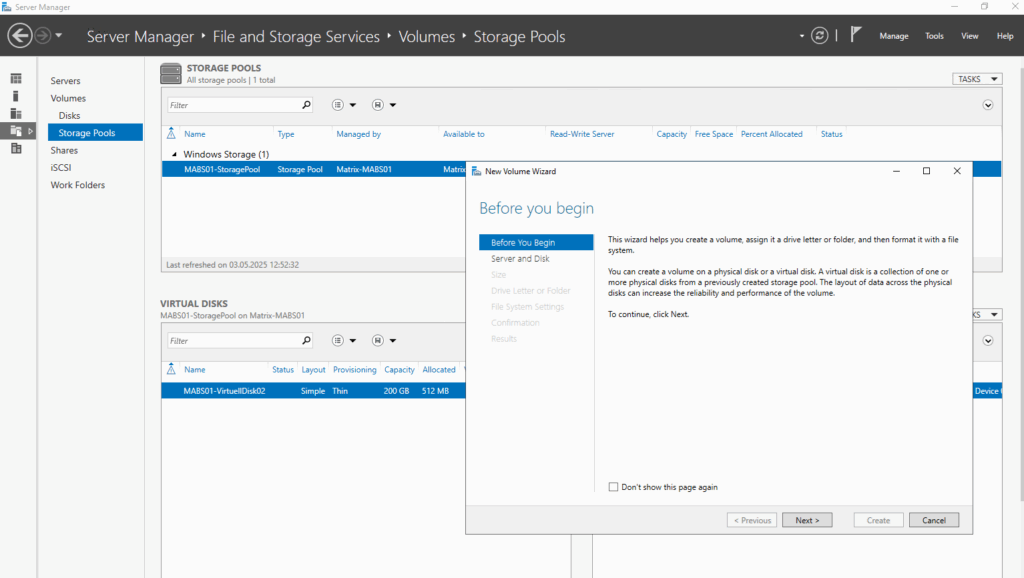Open the Storage Pools TASKS dropdown
Viewport: 1024px width, 578px height.
(x=977, y=79)
